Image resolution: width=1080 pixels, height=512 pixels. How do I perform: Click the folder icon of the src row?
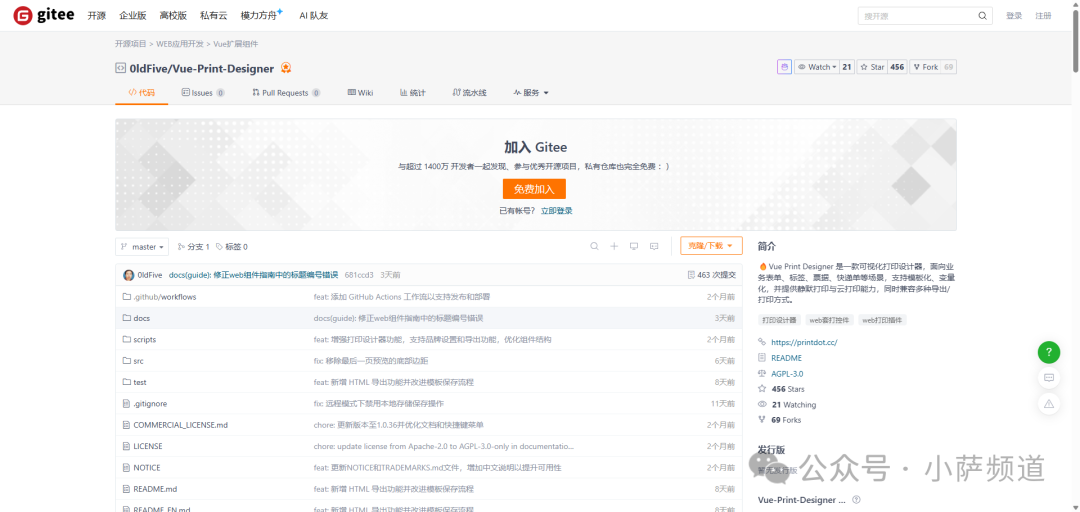coord(127,360)
